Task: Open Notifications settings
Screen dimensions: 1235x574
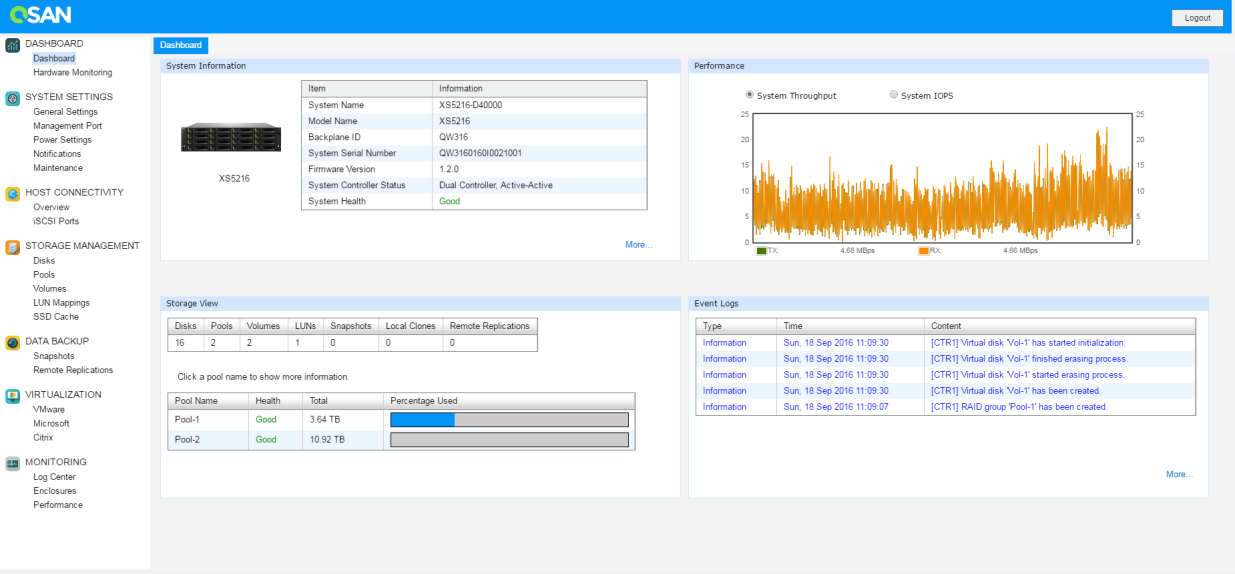Action: [57, 154]
